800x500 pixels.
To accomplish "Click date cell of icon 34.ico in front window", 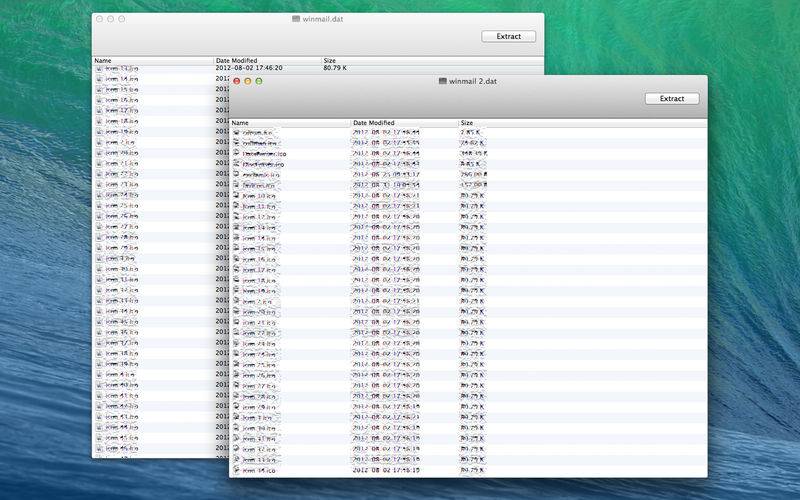I will 386,470.
